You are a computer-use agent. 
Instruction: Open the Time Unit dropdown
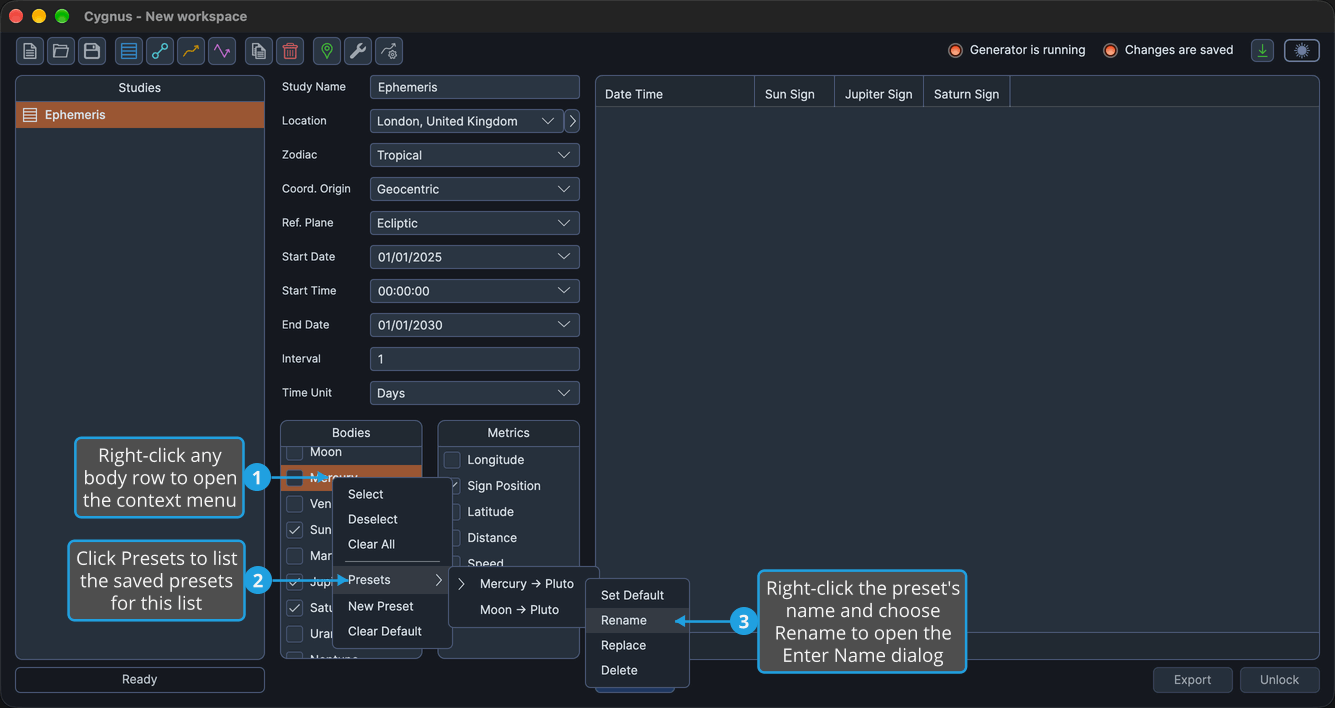pos(475,393)
